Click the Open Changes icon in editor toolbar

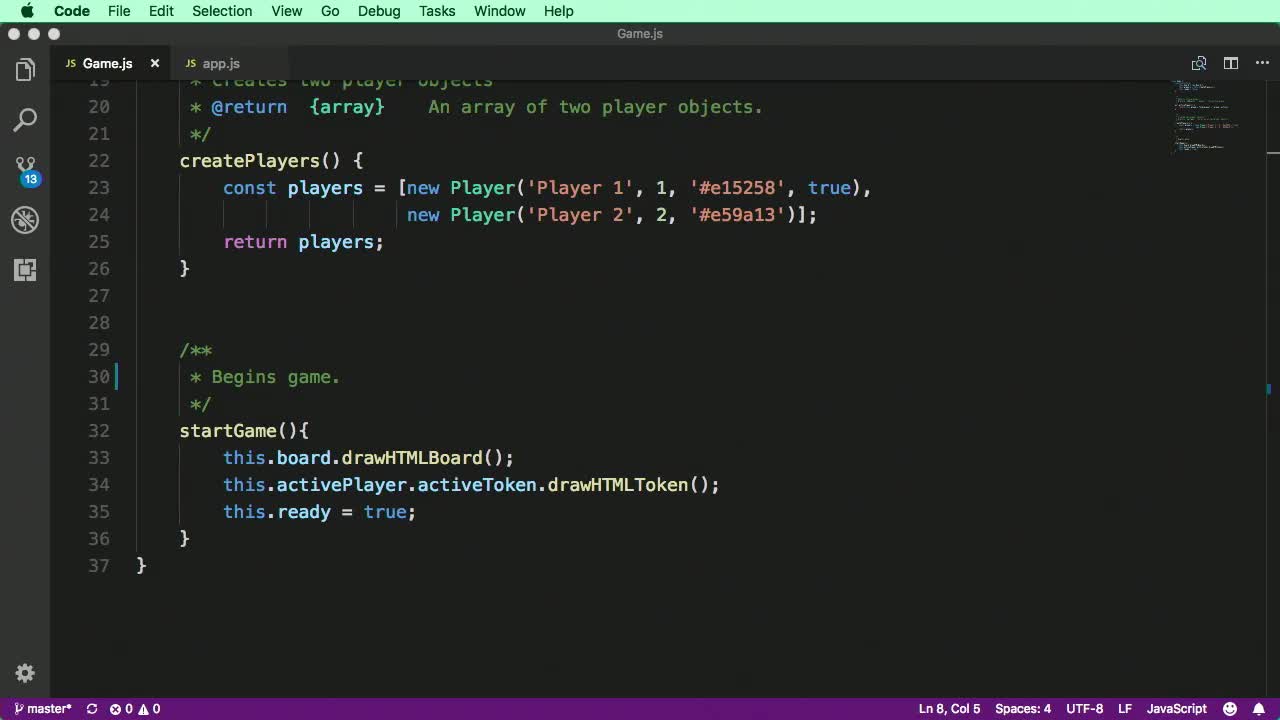click(x=1199, y=63)
